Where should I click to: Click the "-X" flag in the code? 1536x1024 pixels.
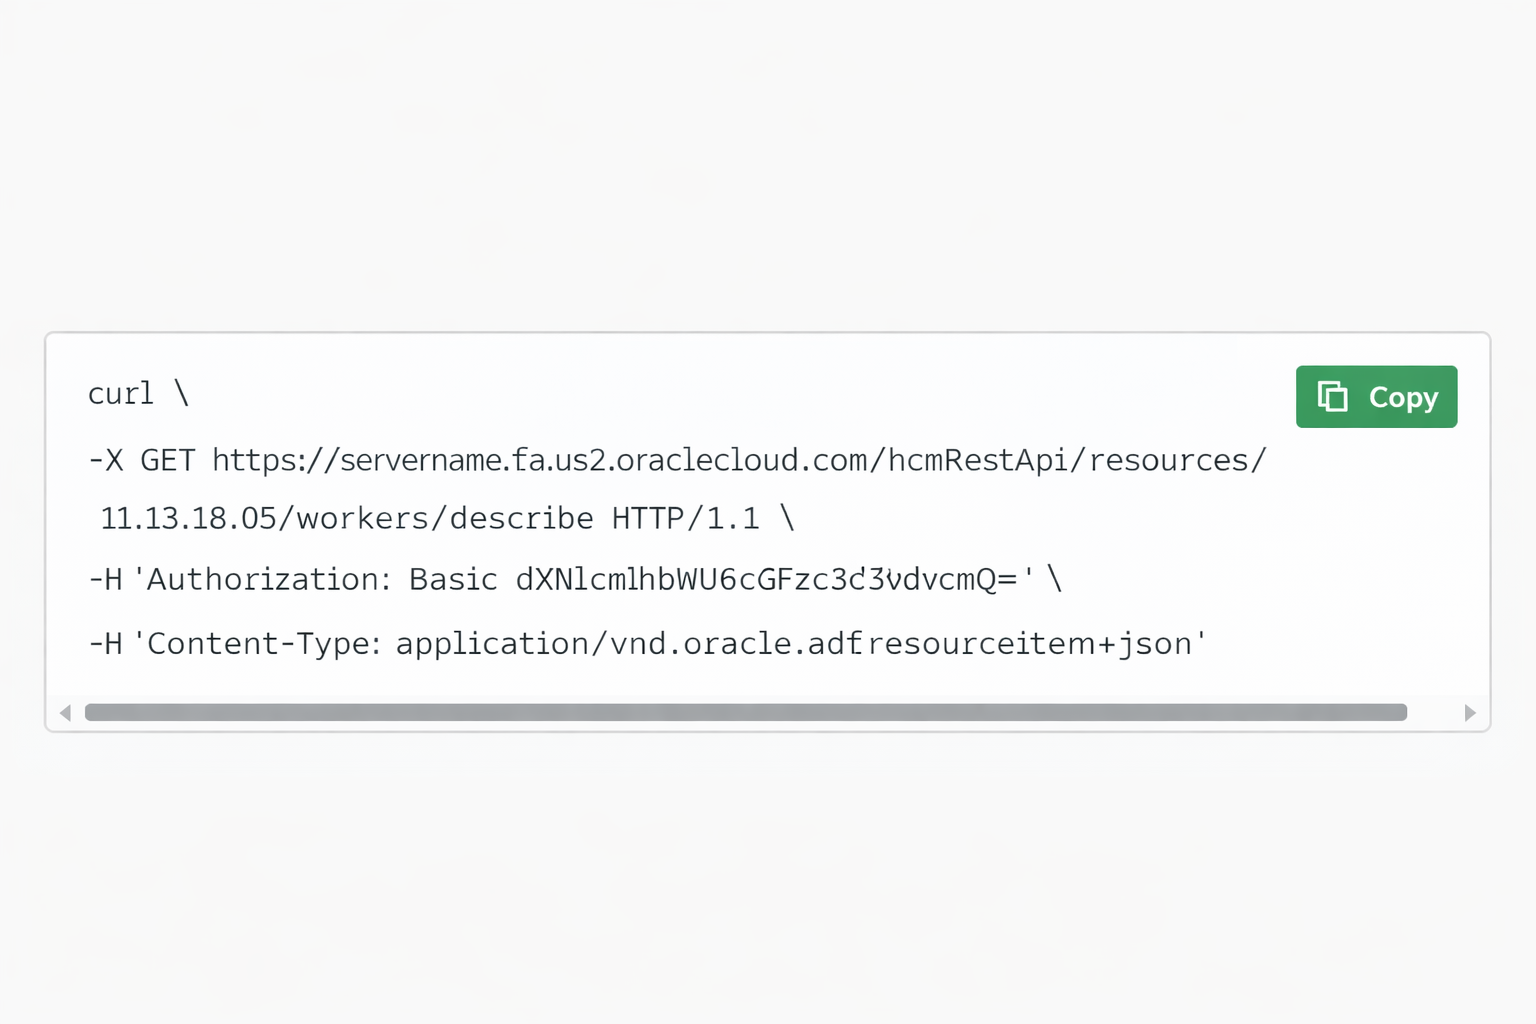point(106,461)
